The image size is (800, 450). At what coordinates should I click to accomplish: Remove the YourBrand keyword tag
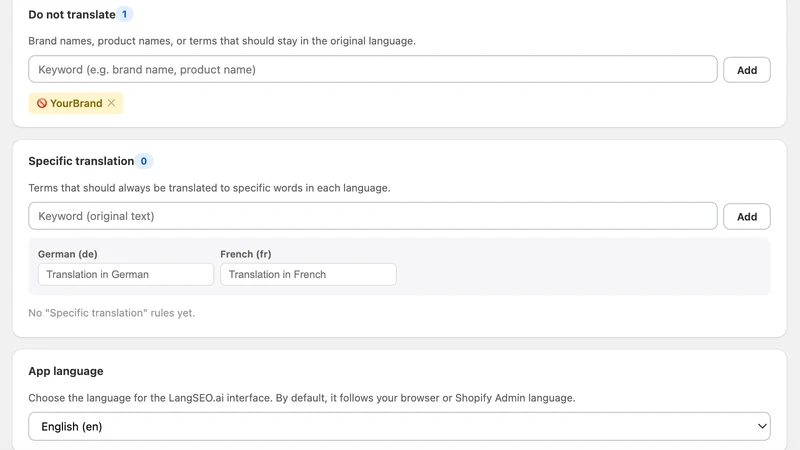coord(111,103)
